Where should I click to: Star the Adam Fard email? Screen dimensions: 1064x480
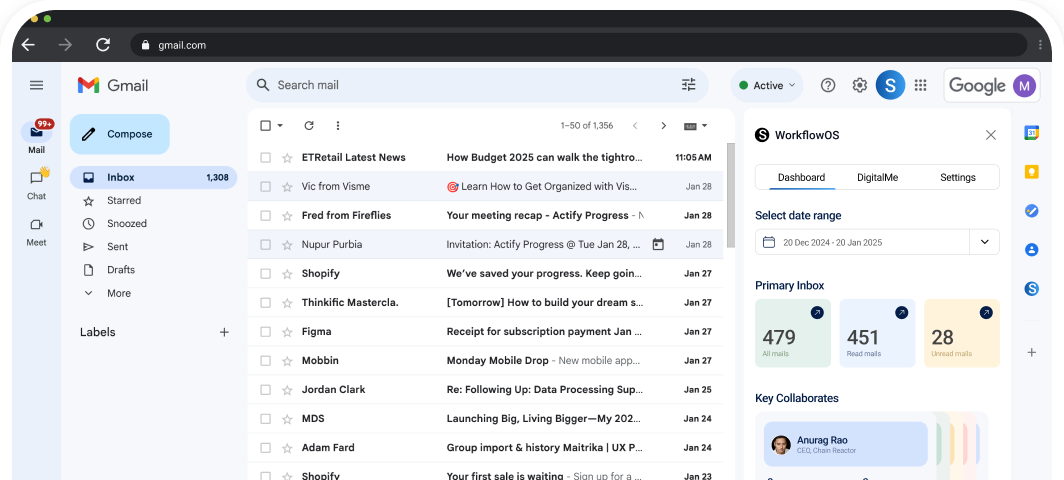pos(287,448)
